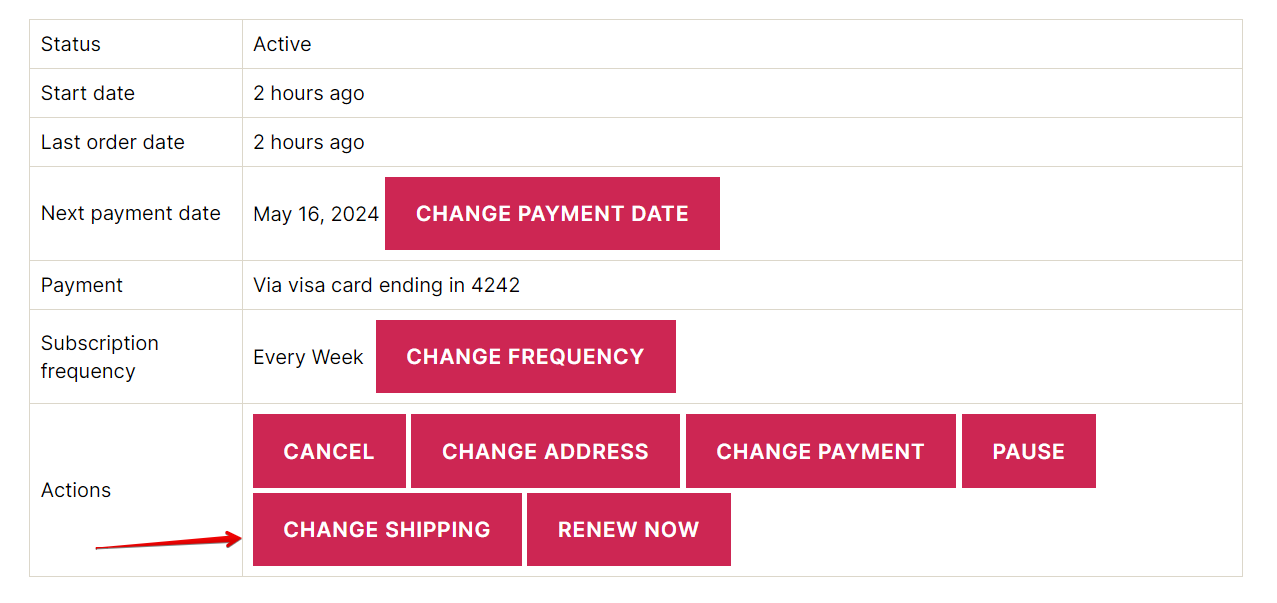Click the Change Shipping button
Image resolution: width=1277 pixels, height=603 pixels.
pos(387,529)
